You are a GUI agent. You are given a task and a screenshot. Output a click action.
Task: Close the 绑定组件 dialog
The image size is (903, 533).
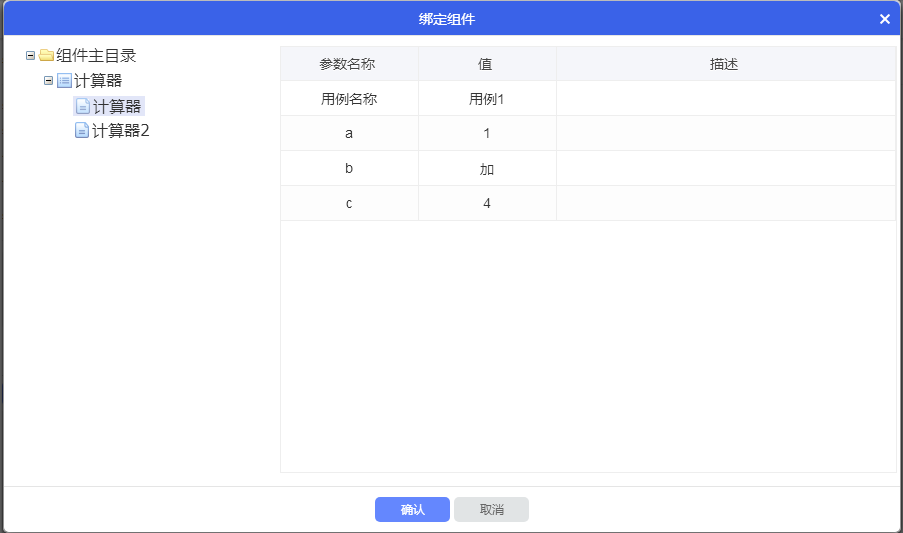tap(885, 19)
